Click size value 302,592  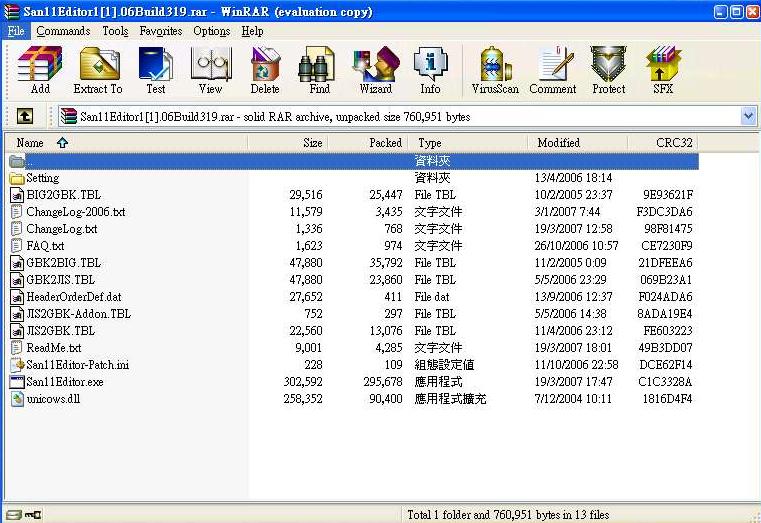(303, 382)
